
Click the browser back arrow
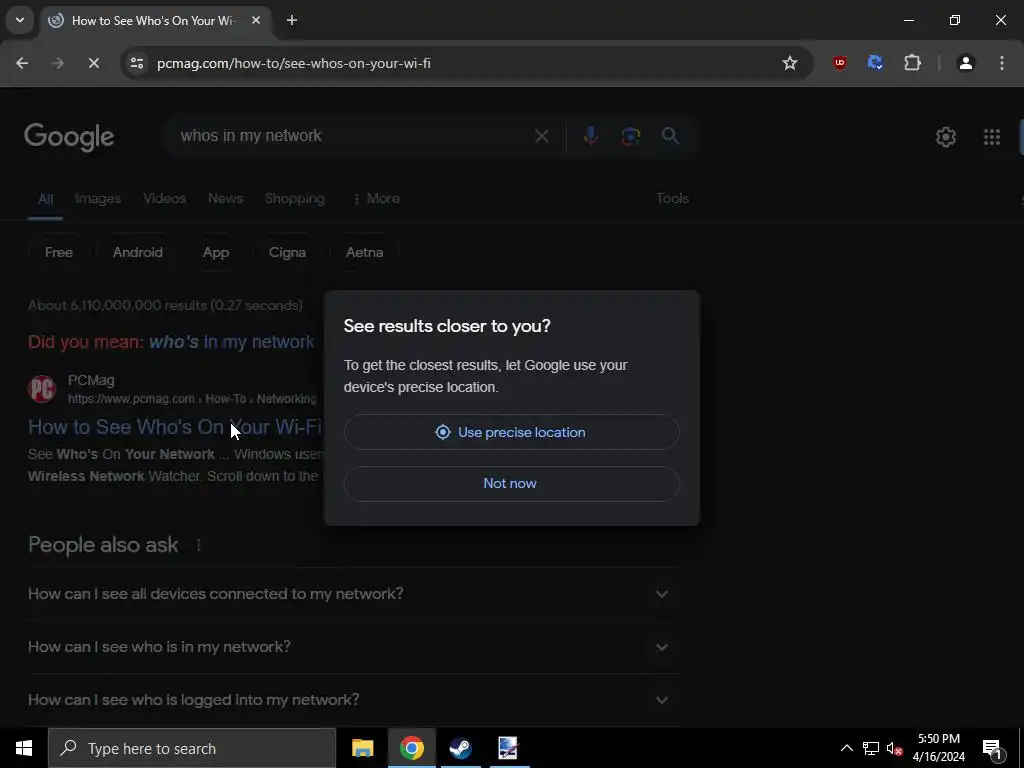[x=22, y=63]
